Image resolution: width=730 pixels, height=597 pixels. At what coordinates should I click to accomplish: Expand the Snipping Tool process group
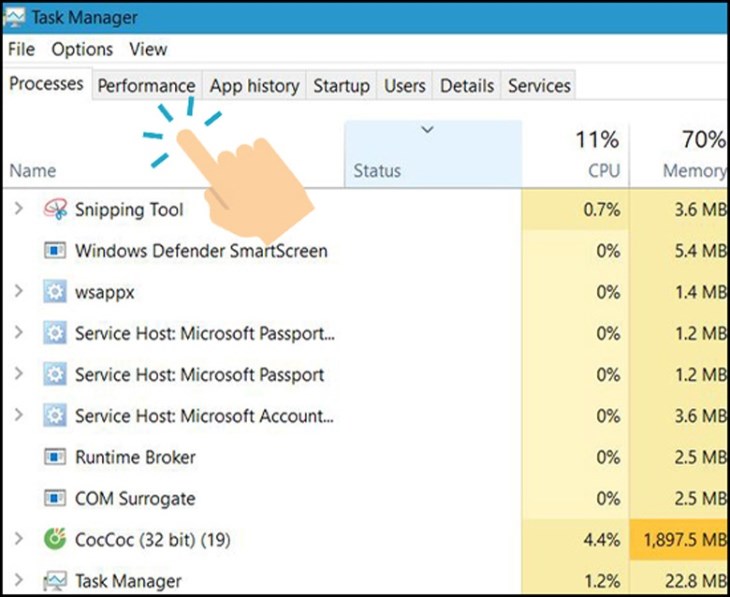coord(17,210)
